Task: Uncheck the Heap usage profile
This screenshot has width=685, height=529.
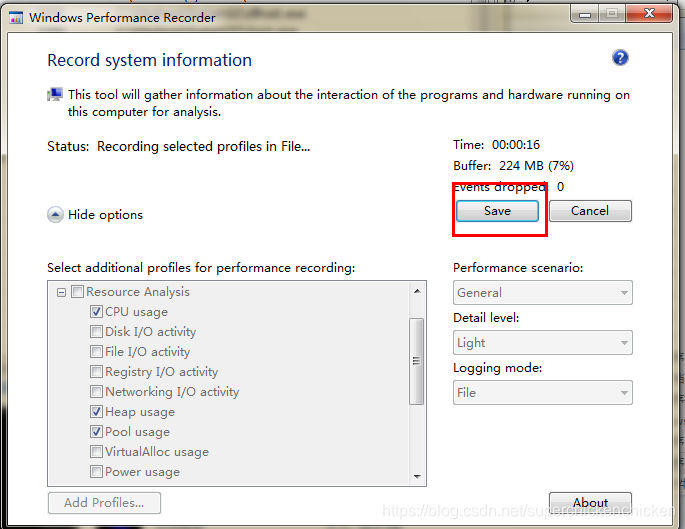Action: [96, 411]
